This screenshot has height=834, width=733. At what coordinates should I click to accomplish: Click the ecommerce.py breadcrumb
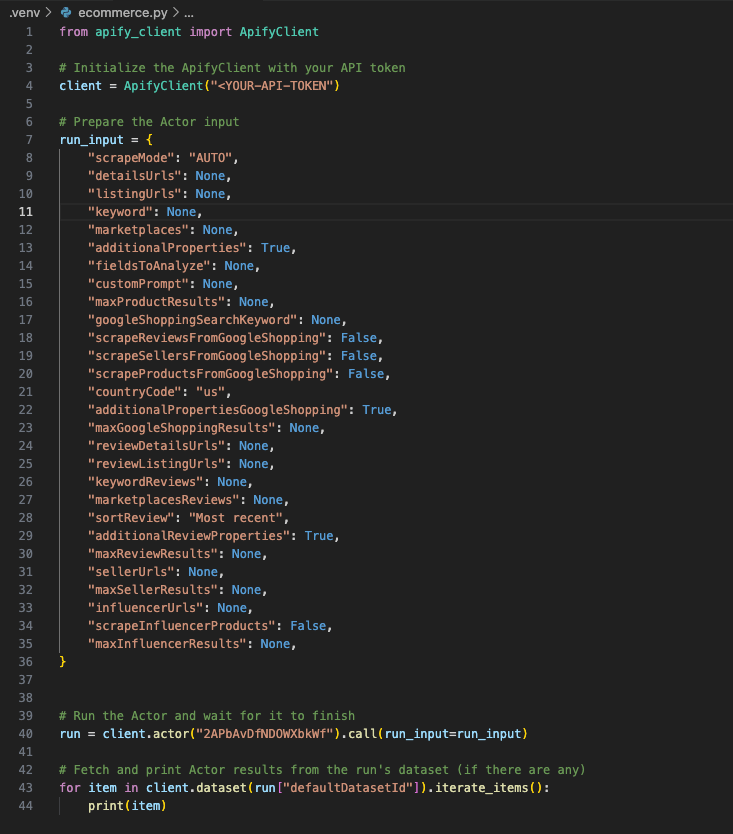[x=123, y=12]
